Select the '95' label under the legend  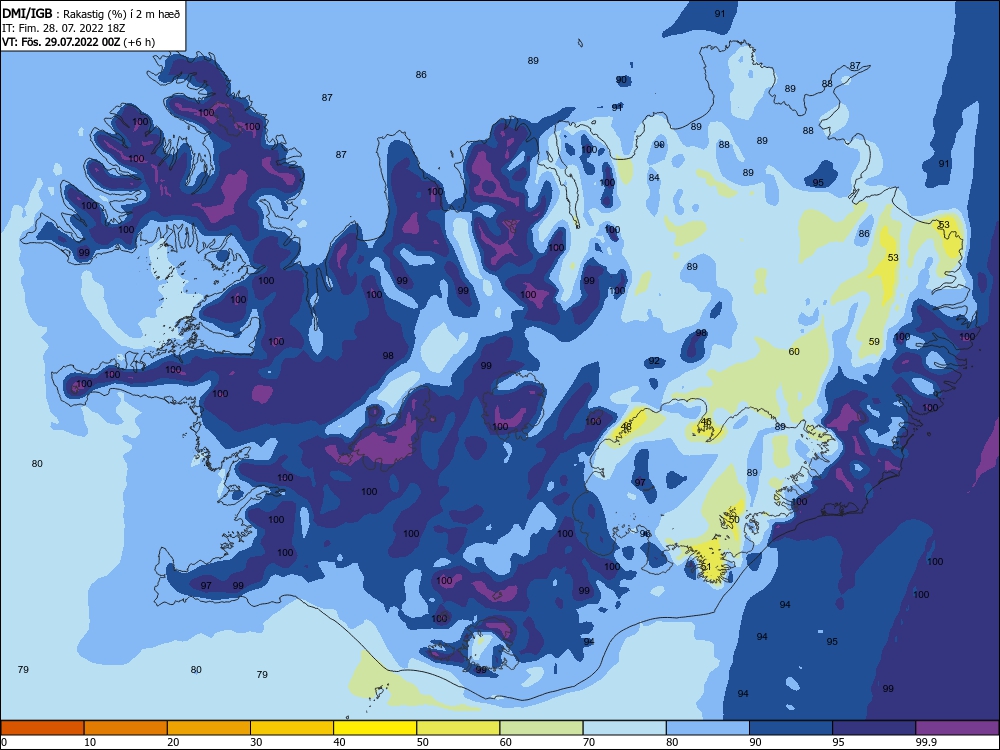(x=838, y=742)
